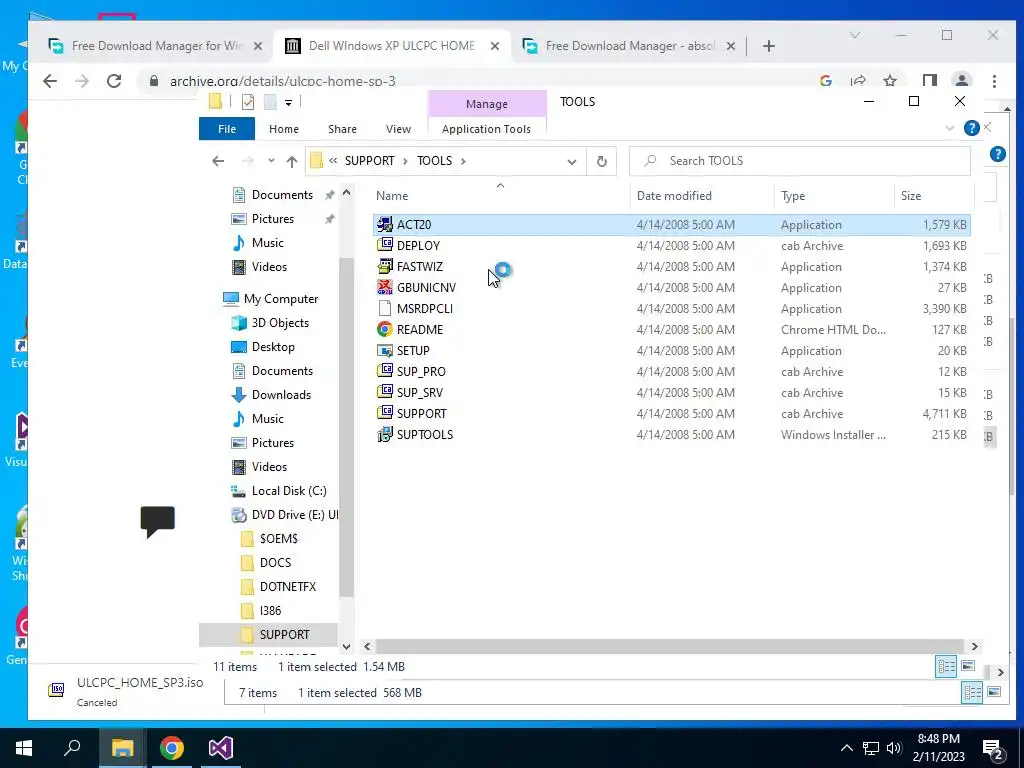1024x768 pixels.
Task: Open ULCPC_HOME_SP3.iso download item
Action: (x=125, y=690)
